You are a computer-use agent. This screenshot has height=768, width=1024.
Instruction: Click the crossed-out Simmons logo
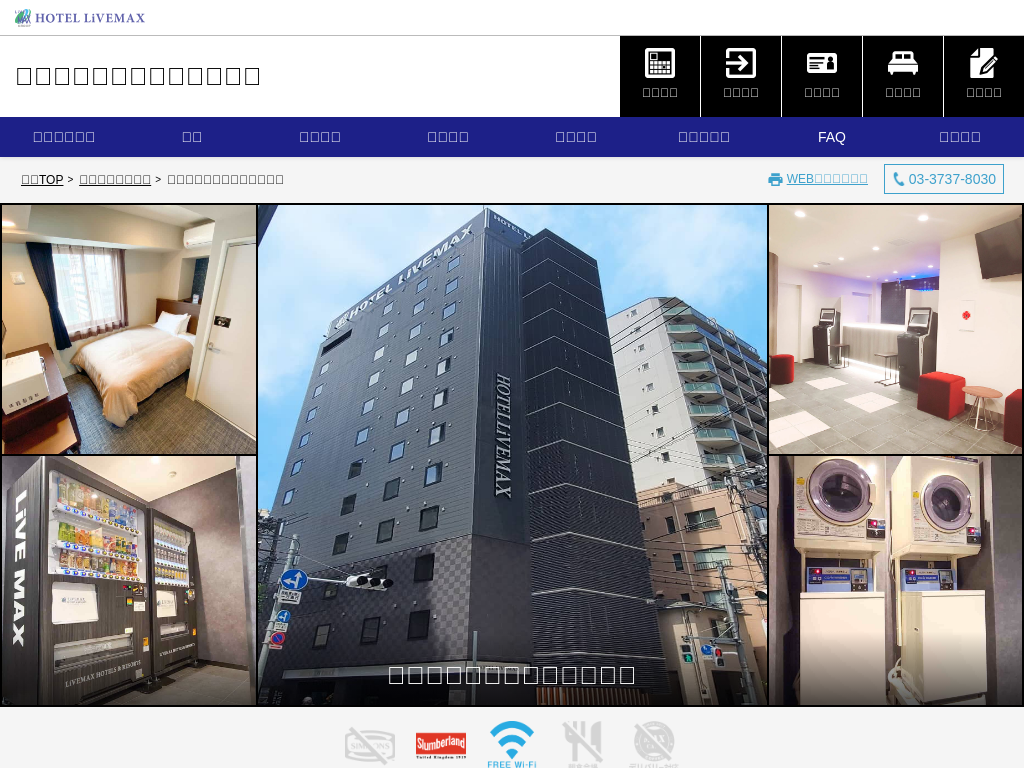click(370, 745)
